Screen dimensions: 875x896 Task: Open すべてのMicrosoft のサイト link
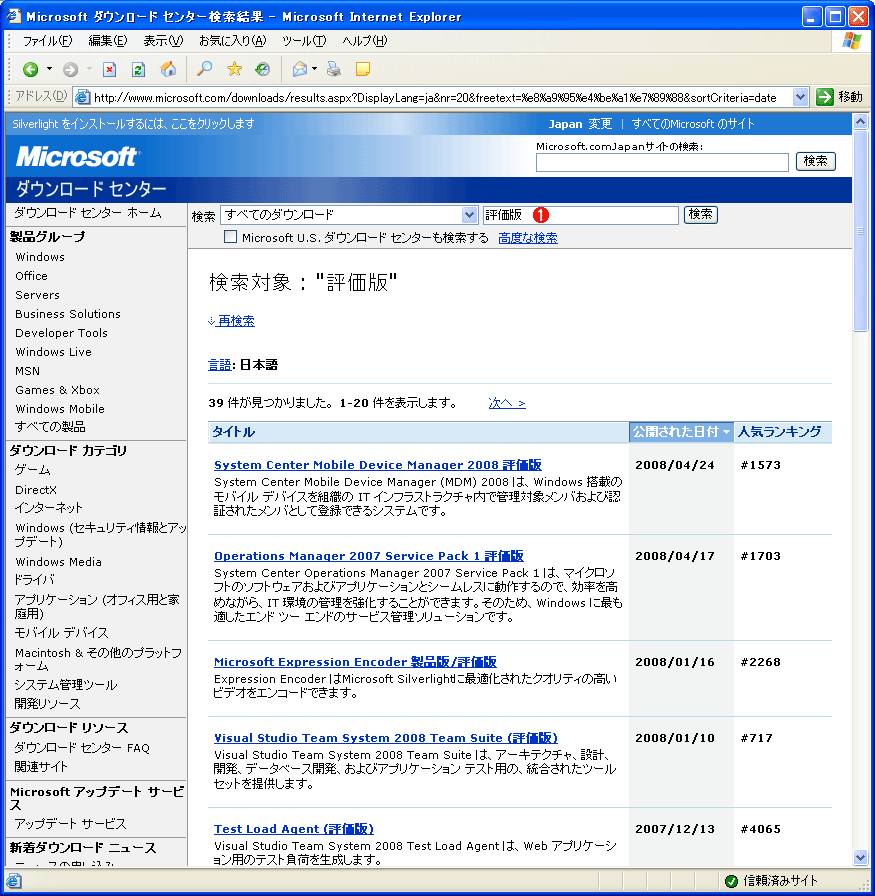click(693, 124)
